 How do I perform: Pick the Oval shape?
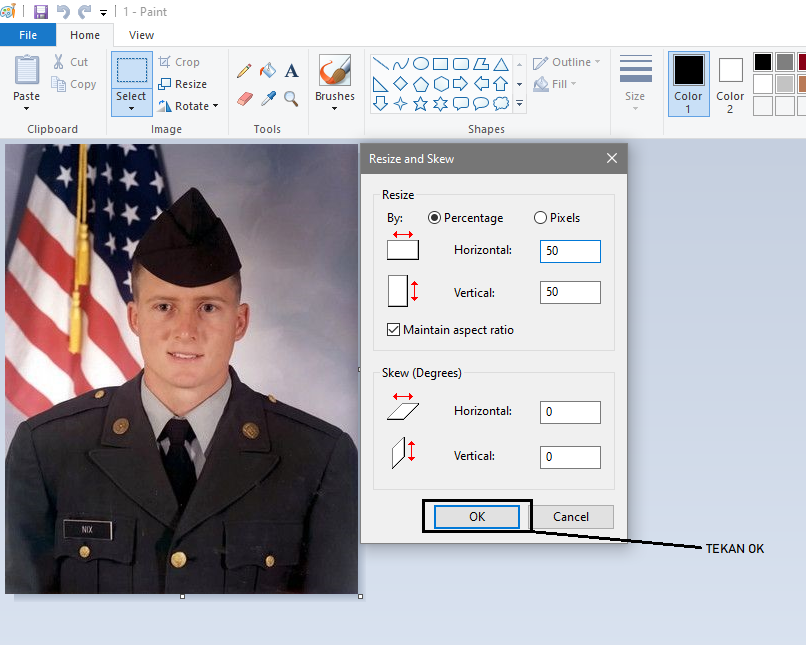point(421,64)
